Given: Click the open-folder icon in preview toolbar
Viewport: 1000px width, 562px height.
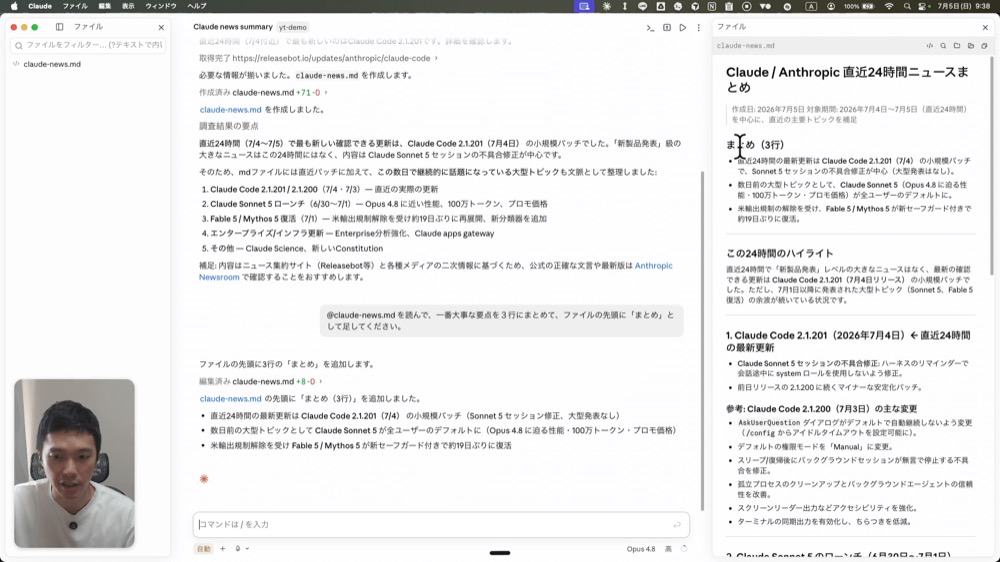Looking at the screenshot, I should [971, 46].
